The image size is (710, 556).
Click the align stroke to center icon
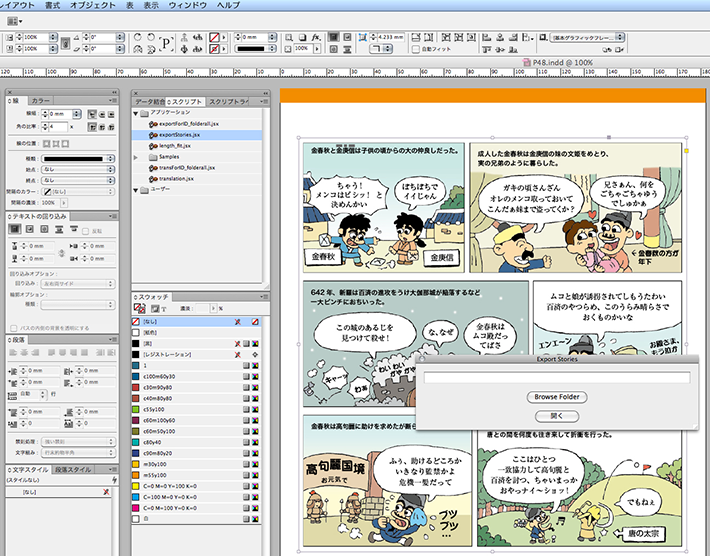[47, 144]
